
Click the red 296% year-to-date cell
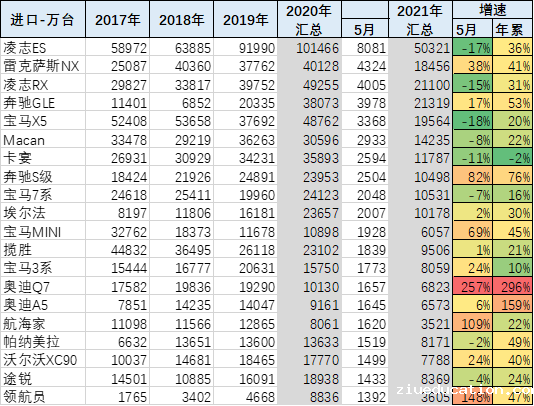(x=513, y=286)
